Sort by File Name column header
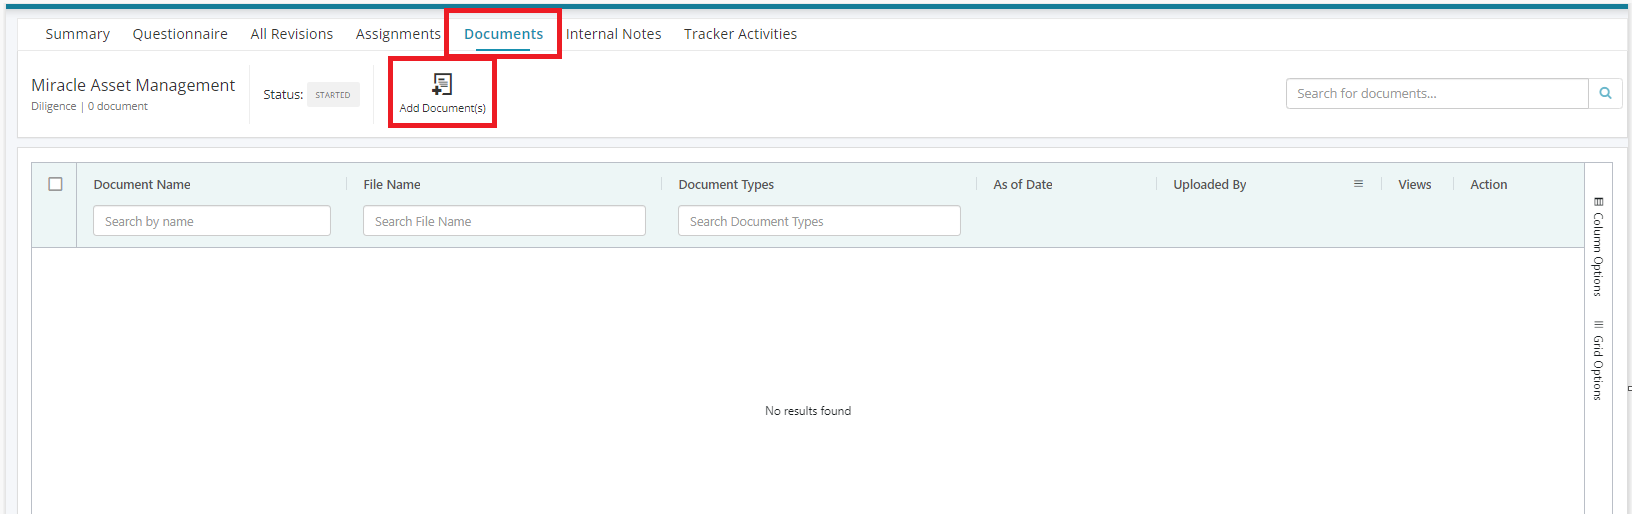Screen dimensions: 1632x514 tap(392, 184)
